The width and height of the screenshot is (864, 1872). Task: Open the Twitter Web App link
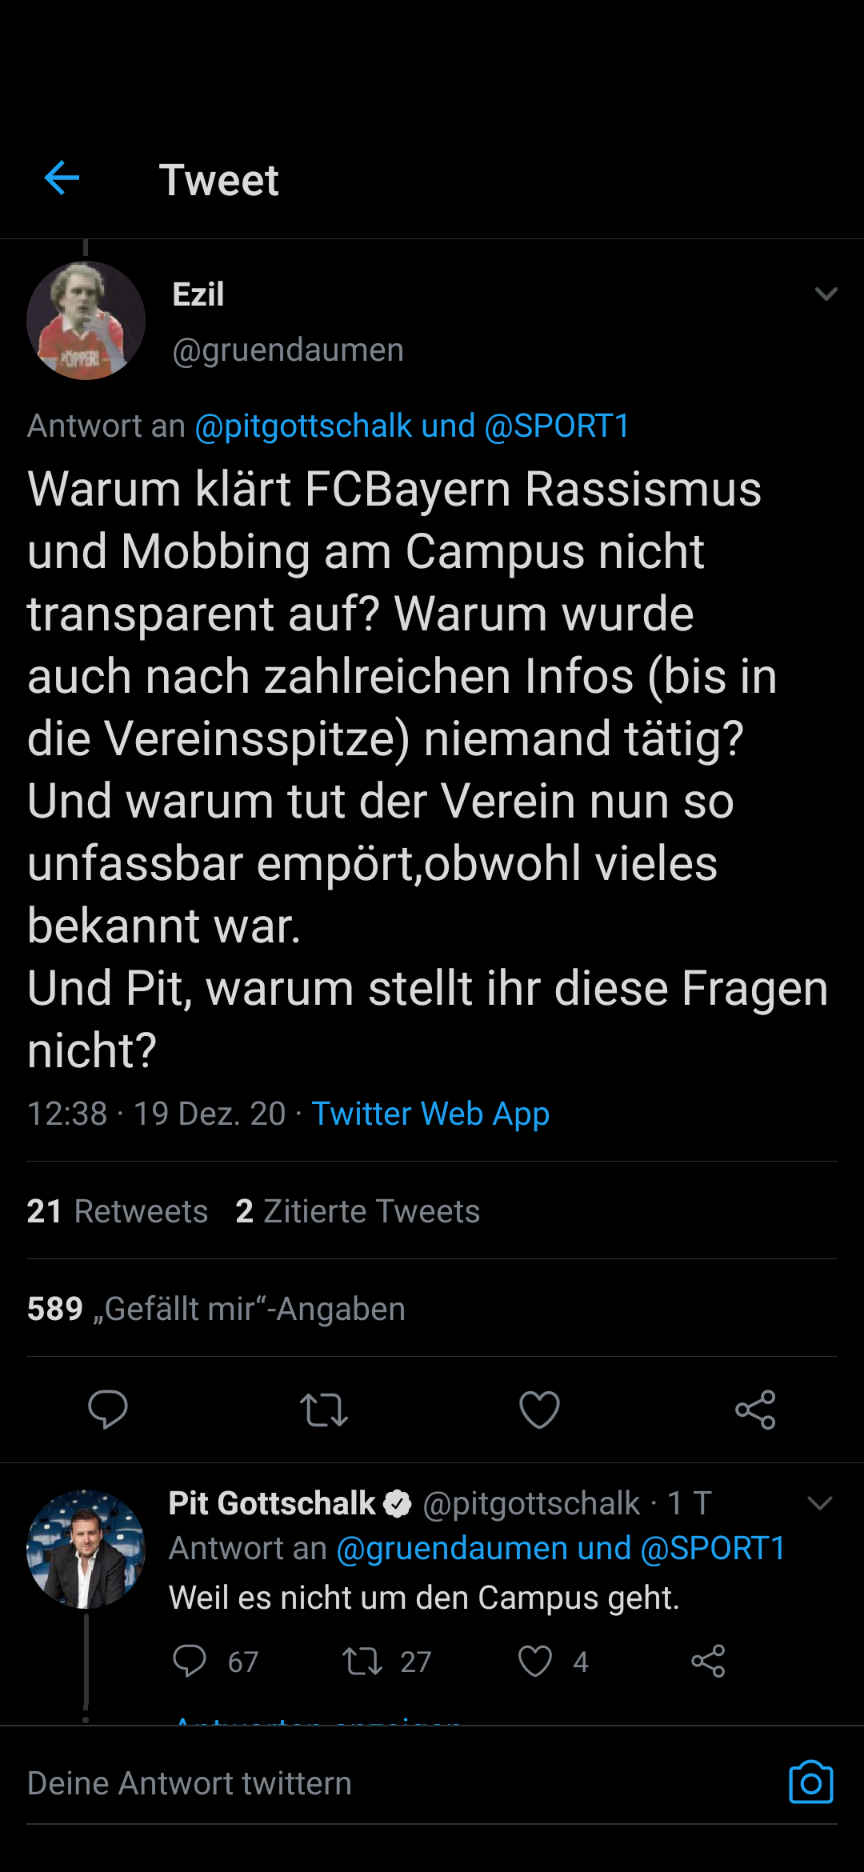click(x=430, y=1114)
